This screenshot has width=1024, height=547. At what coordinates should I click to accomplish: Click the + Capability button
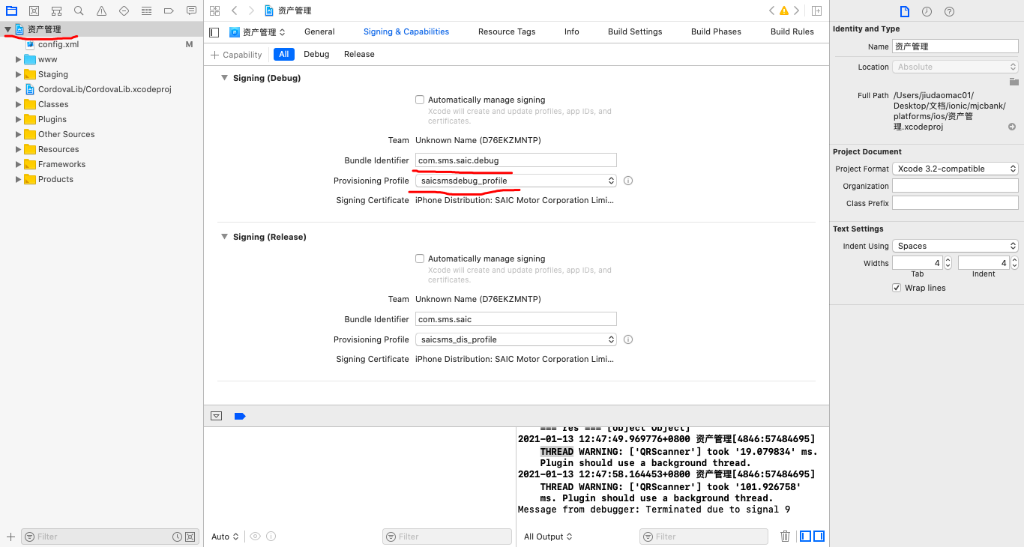[236, 55]
